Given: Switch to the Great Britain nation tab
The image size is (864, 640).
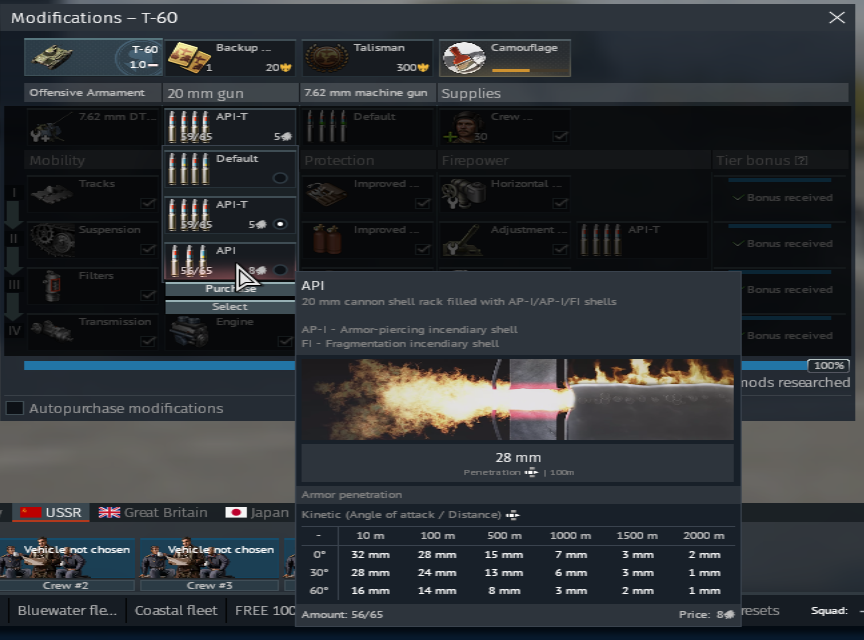Looking at the screenshot, I should (153, 512).
